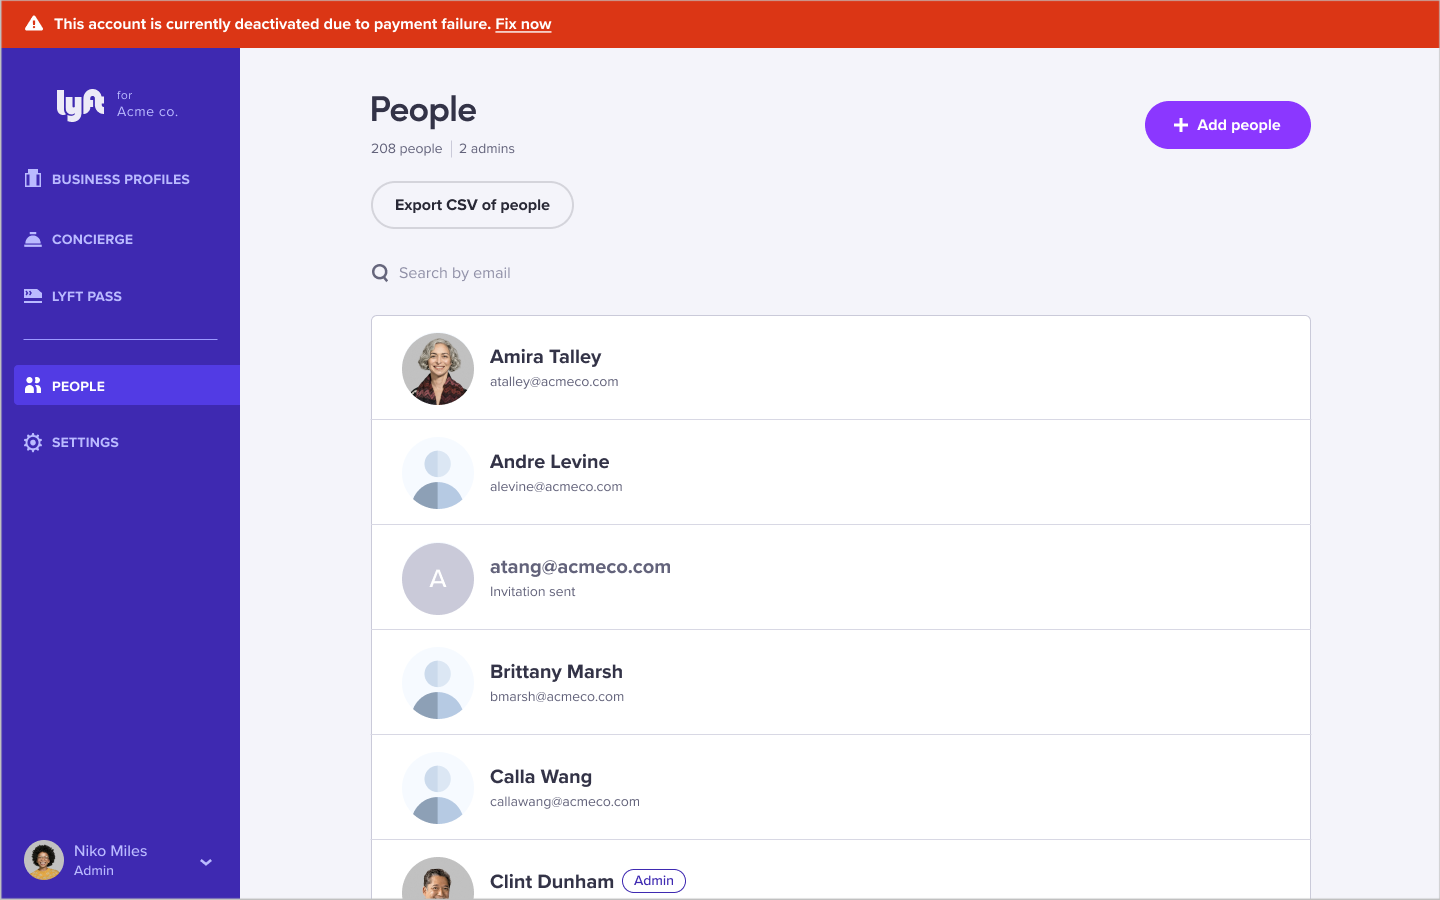Click the Business Profiles building icon
This screenshot has height=900, width=1440.
pos(33,179)
